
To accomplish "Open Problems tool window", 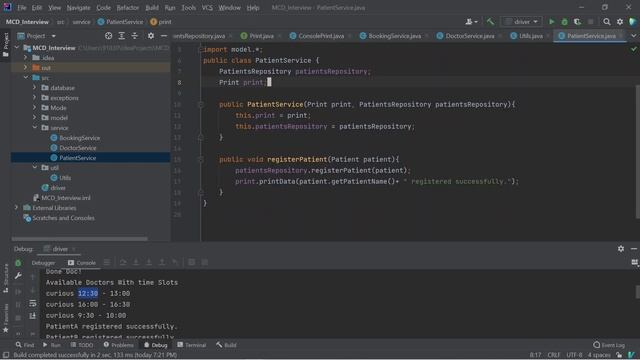I will 118,345.
